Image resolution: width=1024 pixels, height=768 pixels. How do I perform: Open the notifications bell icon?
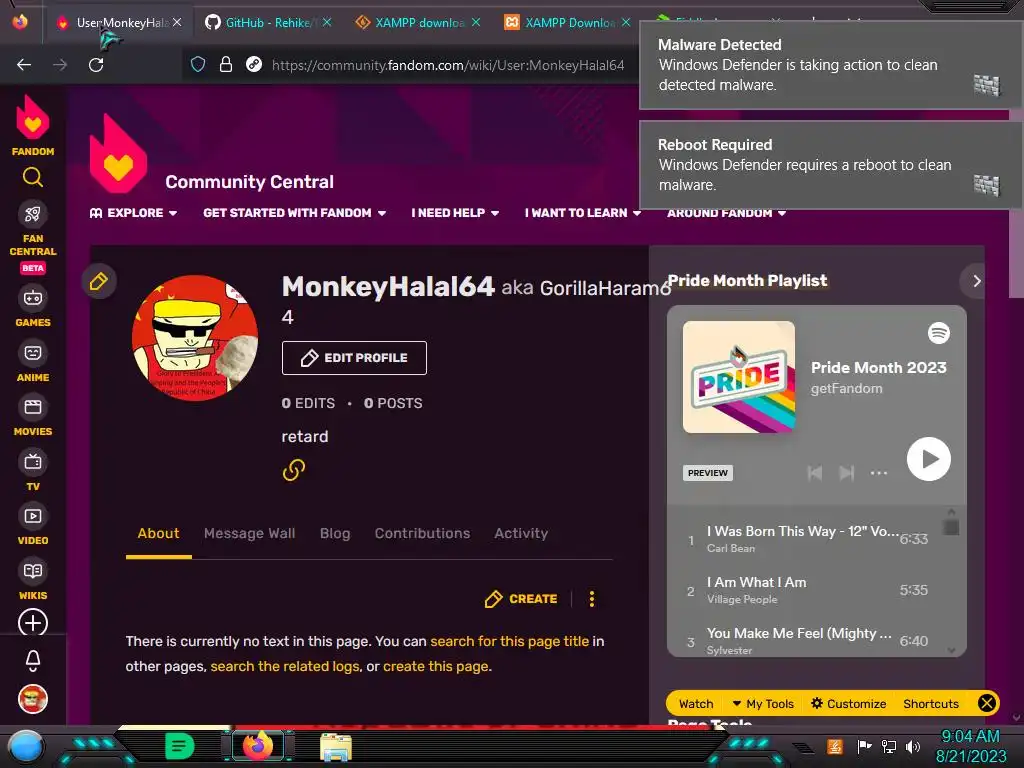(33, 661)
